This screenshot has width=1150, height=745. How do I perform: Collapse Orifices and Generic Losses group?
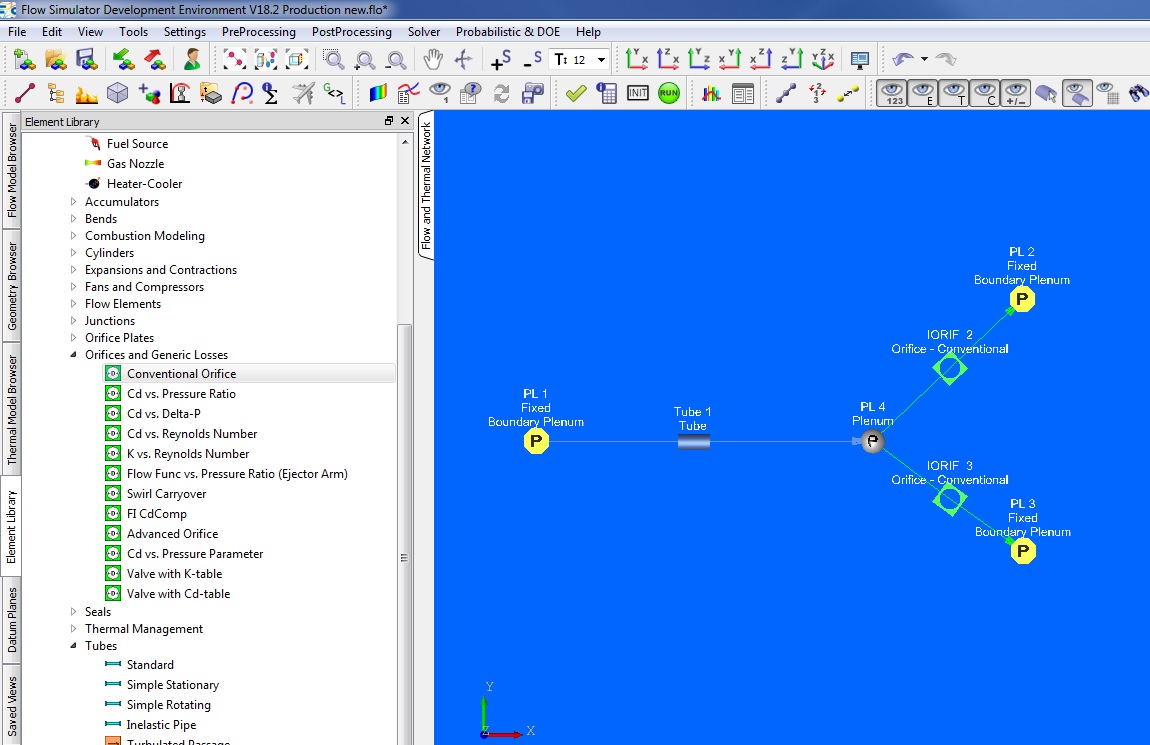click(73, 355)
